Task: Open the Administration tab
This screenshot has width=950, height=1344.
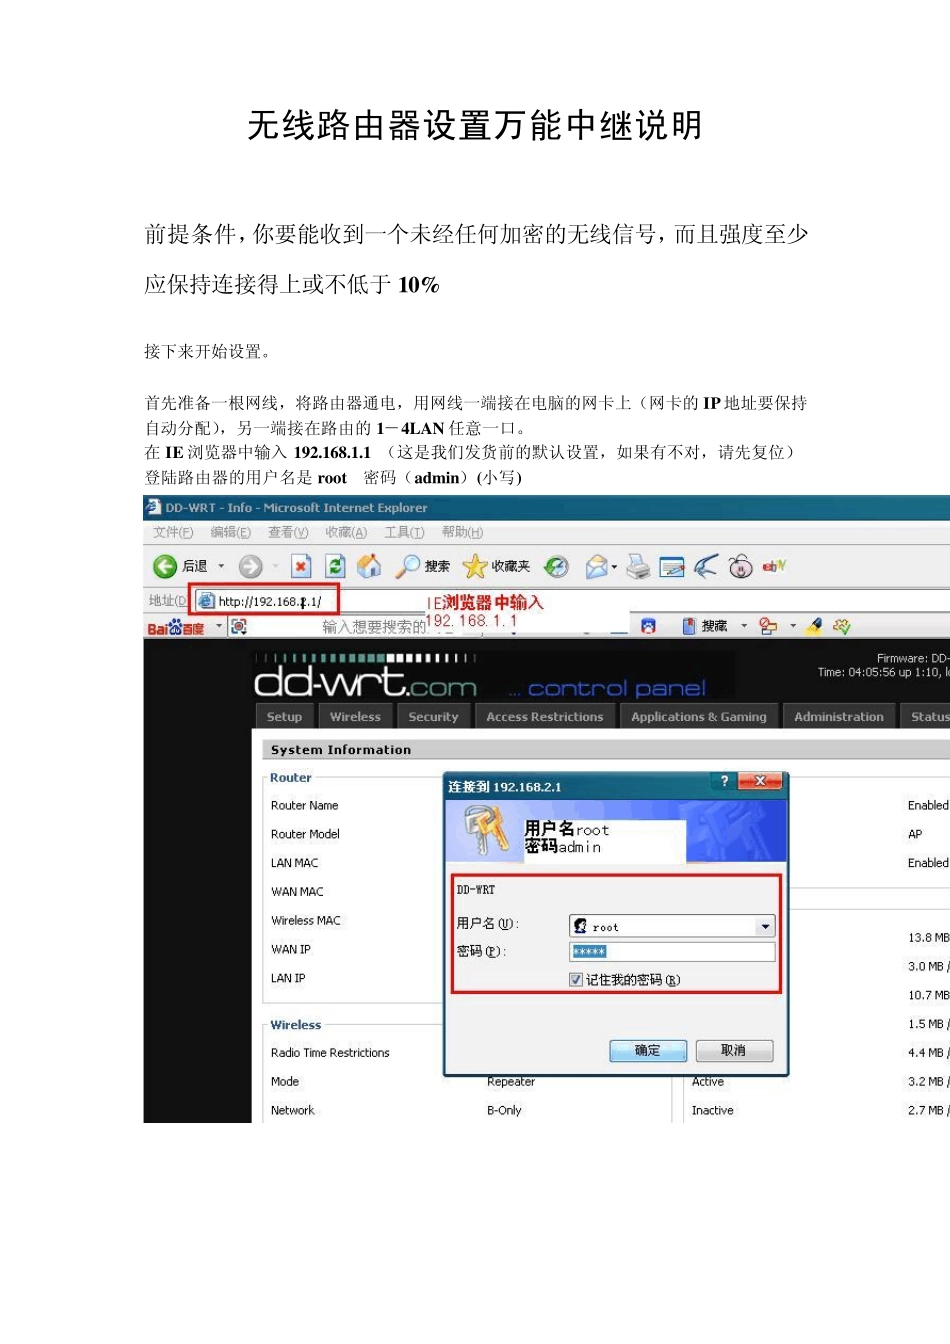Action: (839, 717)
